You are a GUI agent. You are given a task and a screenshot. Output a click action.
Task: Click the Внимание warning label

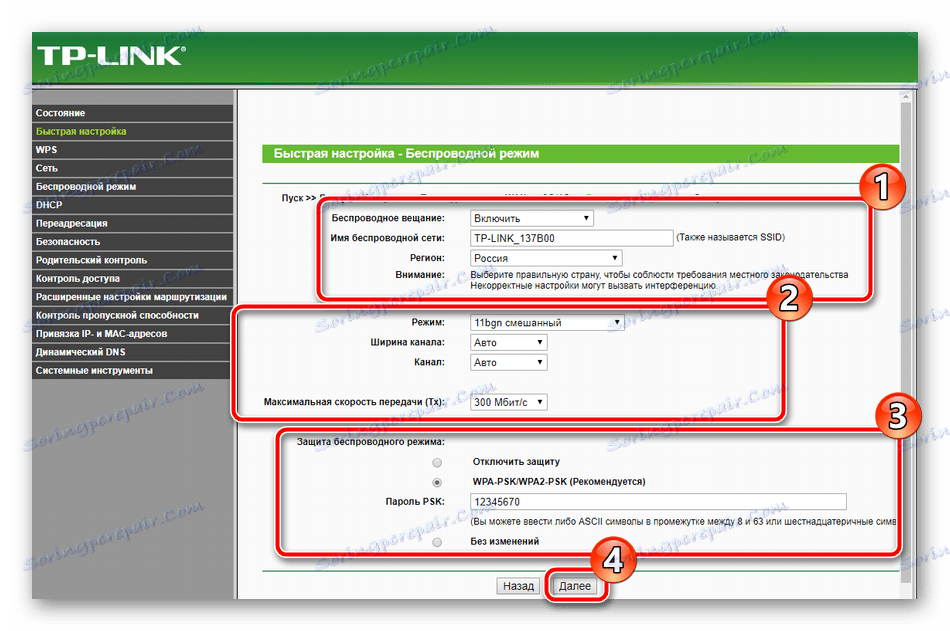(419, 275)
